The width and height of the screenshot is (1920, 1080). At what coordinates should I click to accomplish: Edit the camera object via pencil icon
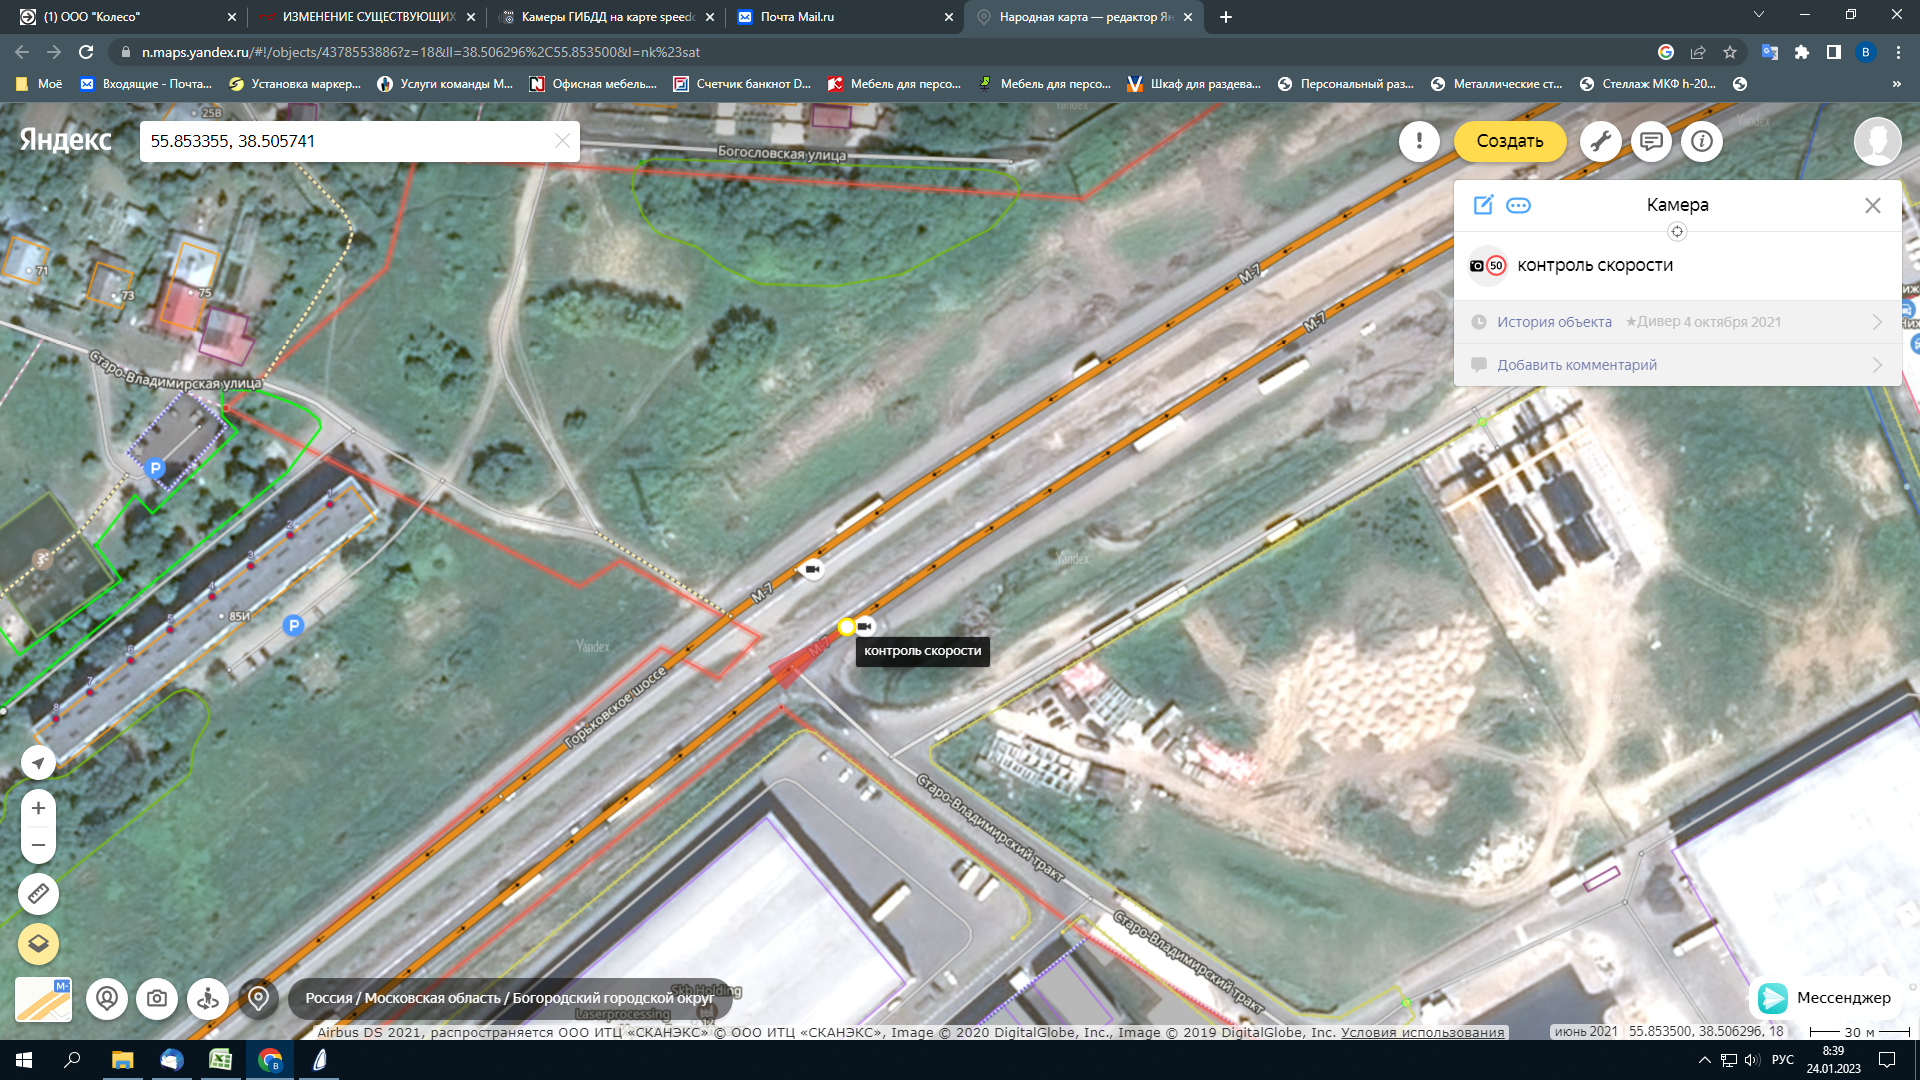click(x=1483, y=205)
